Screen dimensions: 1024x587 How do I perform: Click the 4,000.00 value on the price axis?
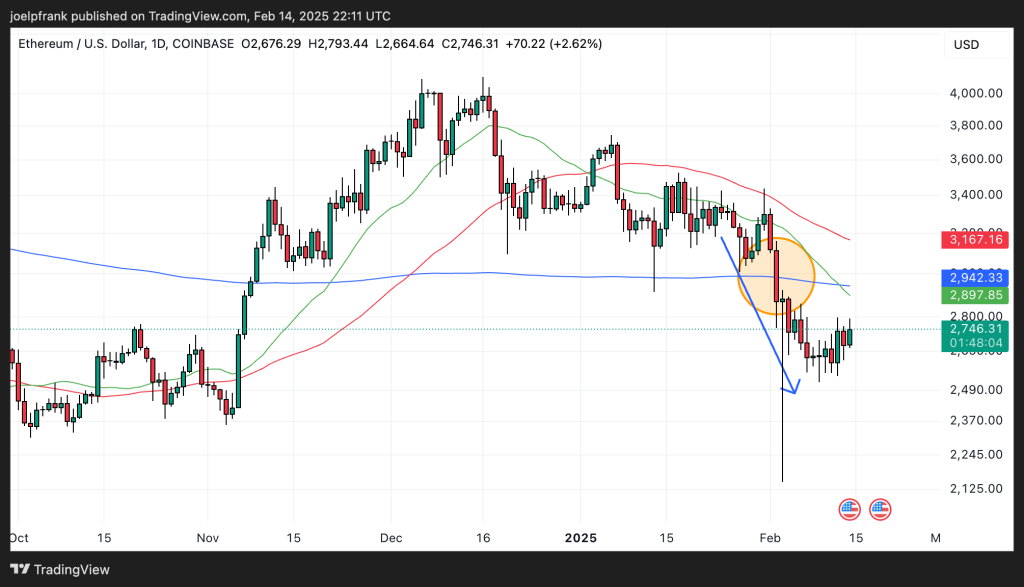point(977,93)
